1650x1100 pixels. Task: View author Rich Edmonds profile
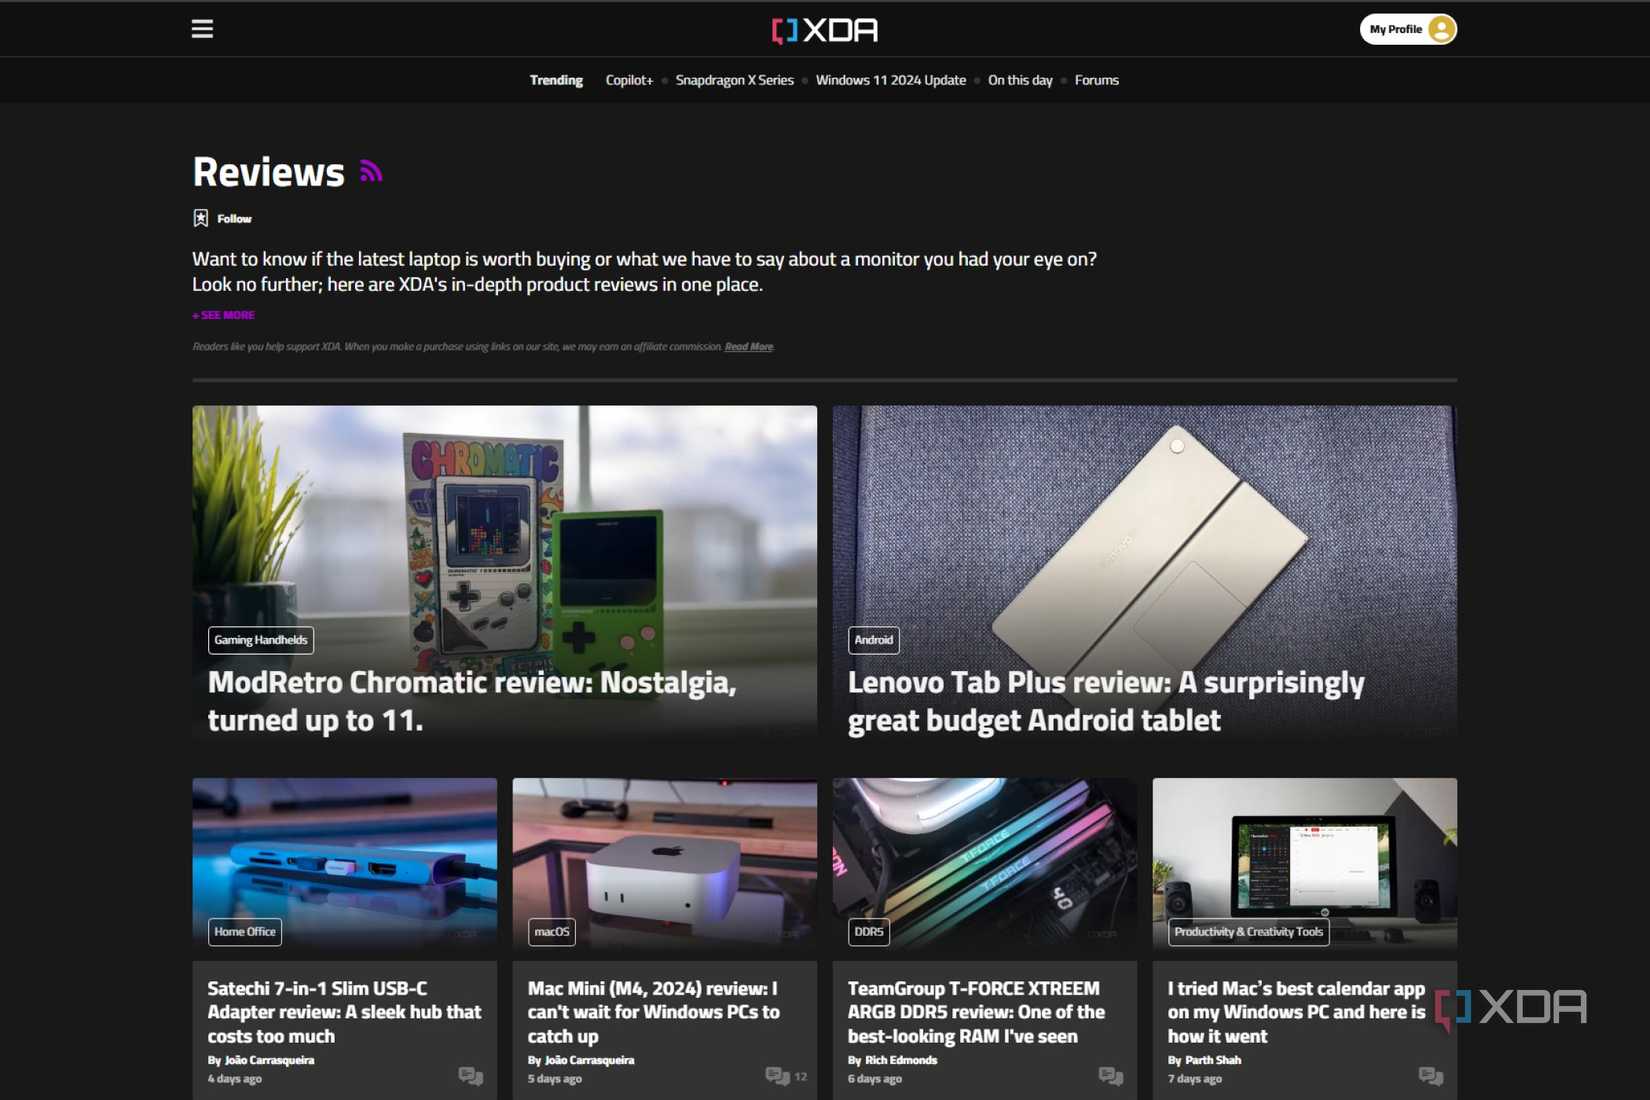(x=901, y=1060)
